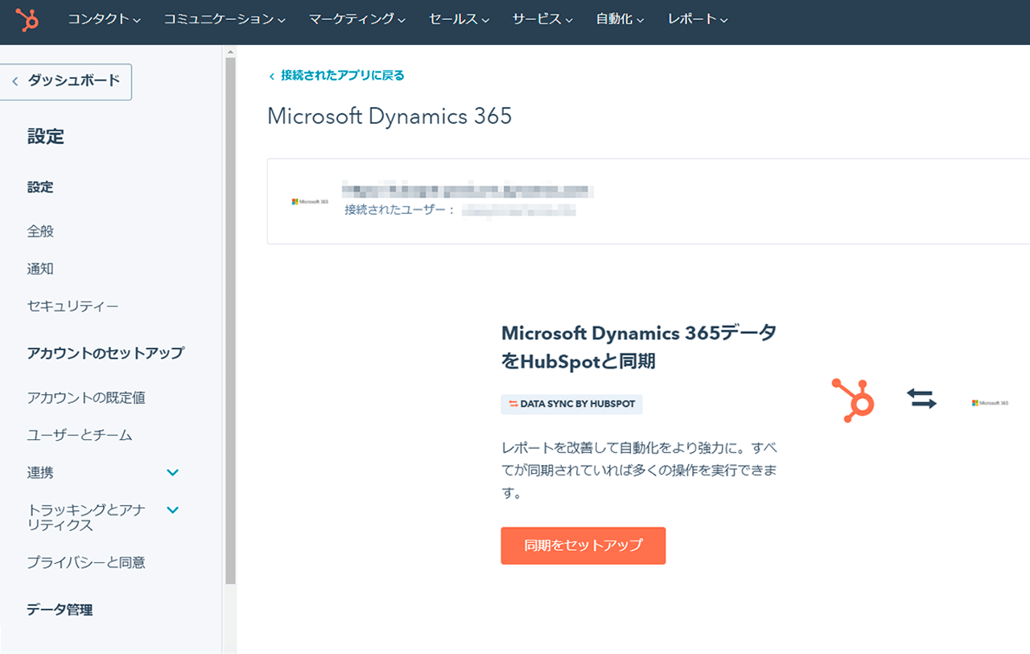Expand the 連携 section chevron
Viewport: 1030px width, 654px height.
click(173, 473)
